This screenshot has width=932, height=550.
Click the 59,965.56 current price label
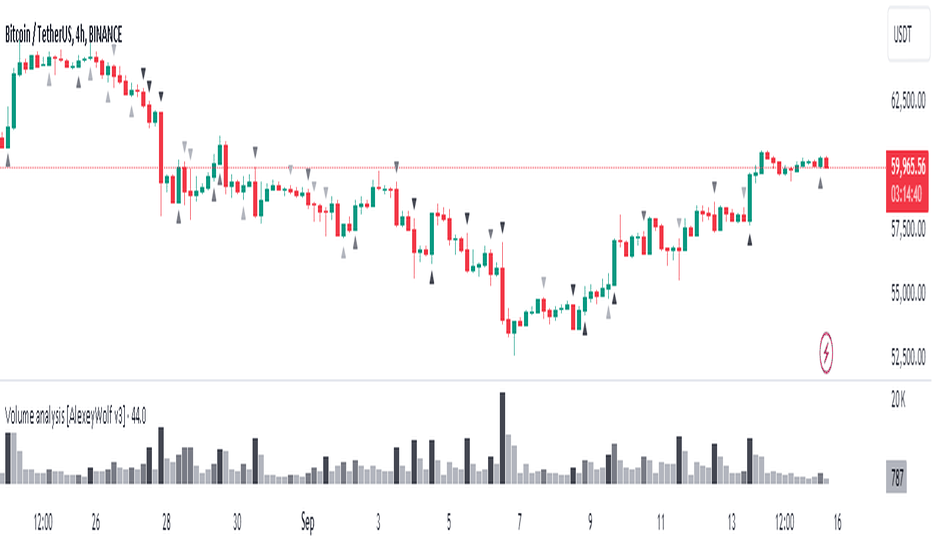[x=907, y=166]
